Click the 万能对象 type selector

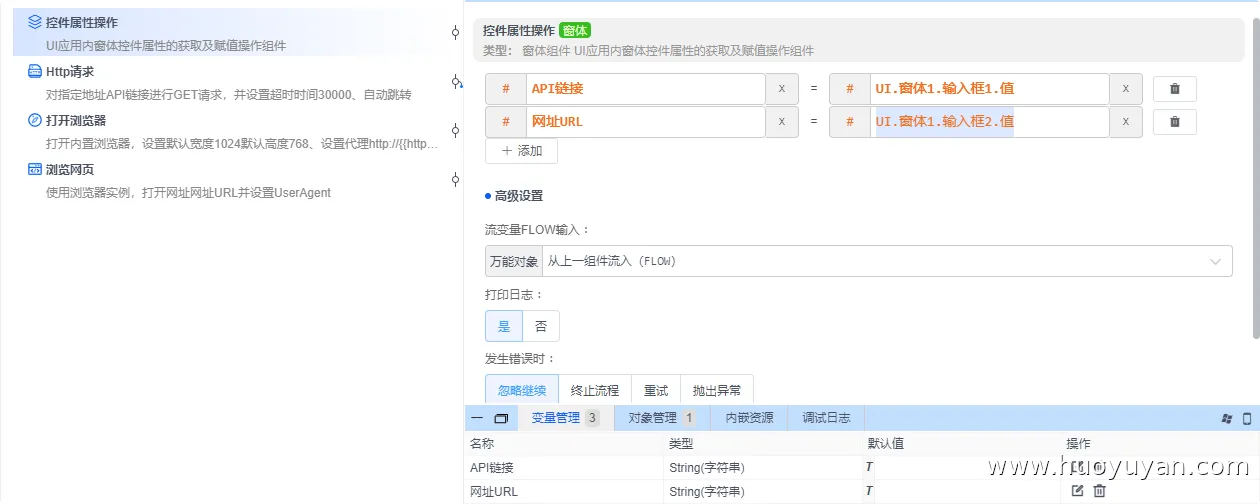[x=514, y=261]
